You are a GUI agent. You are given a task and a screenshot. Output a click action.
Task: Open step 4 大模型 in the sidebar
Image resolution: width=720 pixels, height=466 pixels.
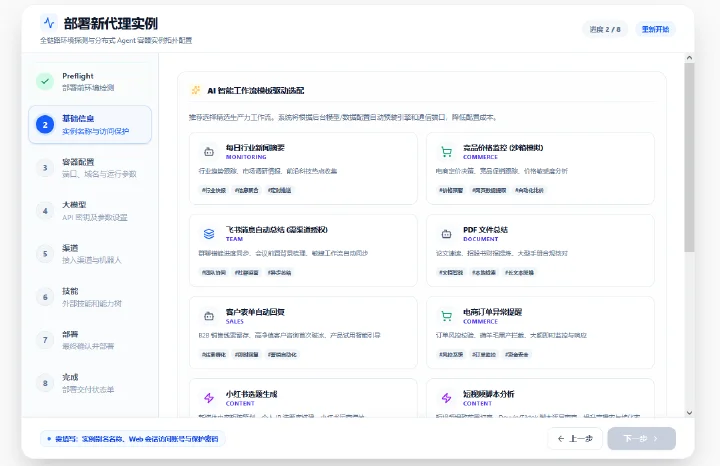[90, 211]
